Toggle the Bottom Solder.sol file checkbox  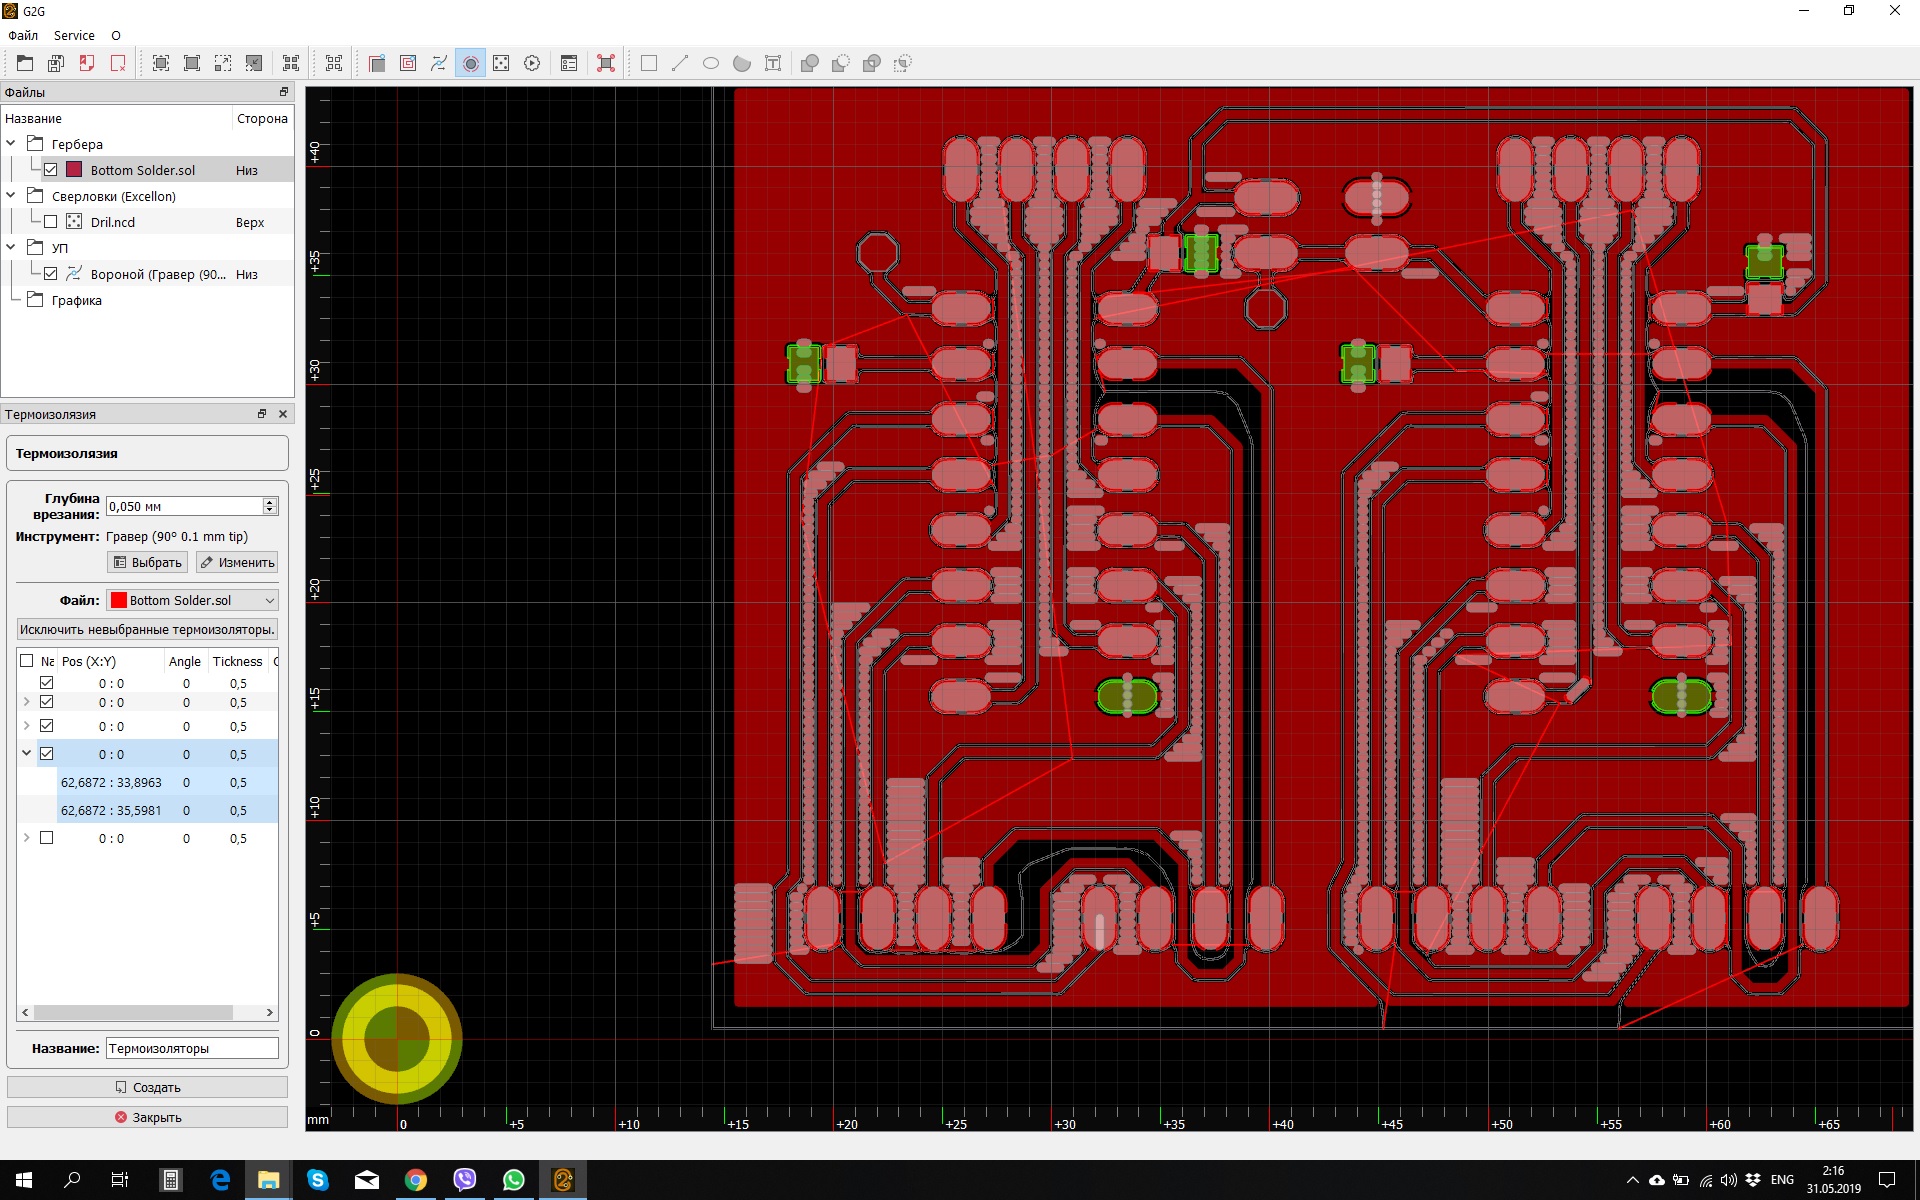[51, 170]
